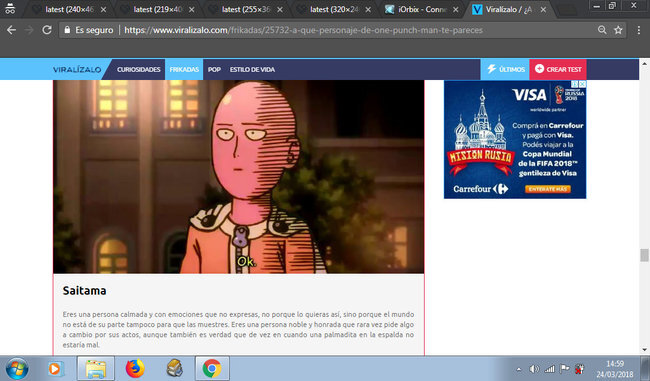The height and width of the screenshot is (381, 650).
Task: Close the latest (240×46 tab
Action: pos(103,10)
